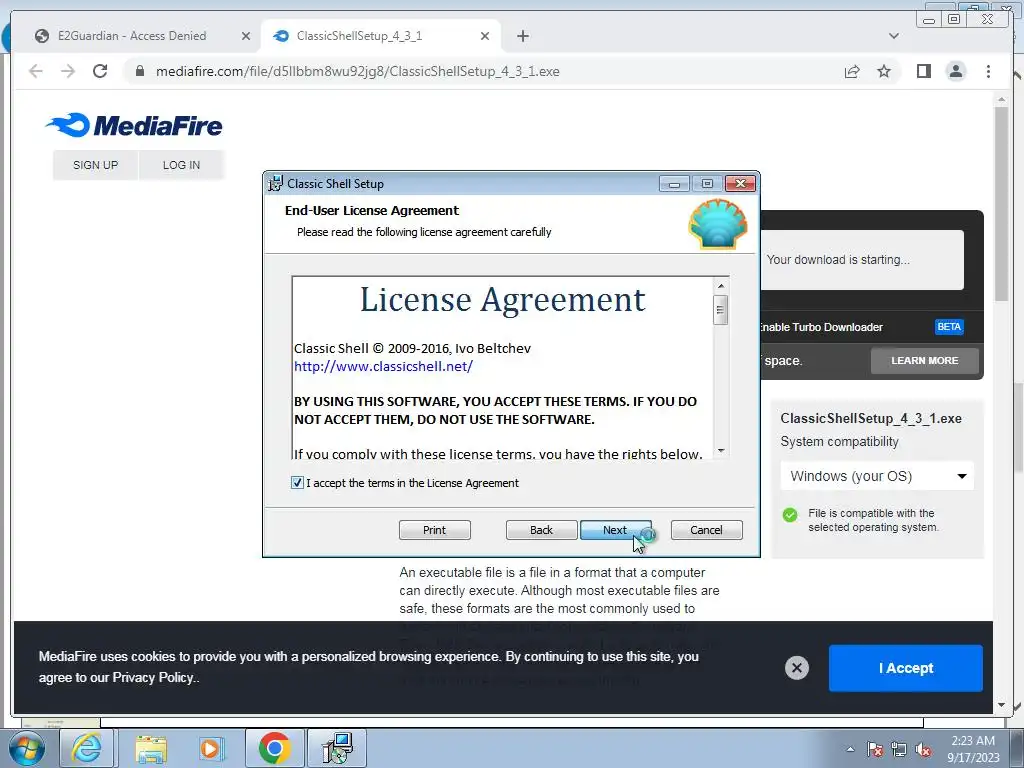Click the MediaFire logo
1024x768 pixels.
(134, 125)
